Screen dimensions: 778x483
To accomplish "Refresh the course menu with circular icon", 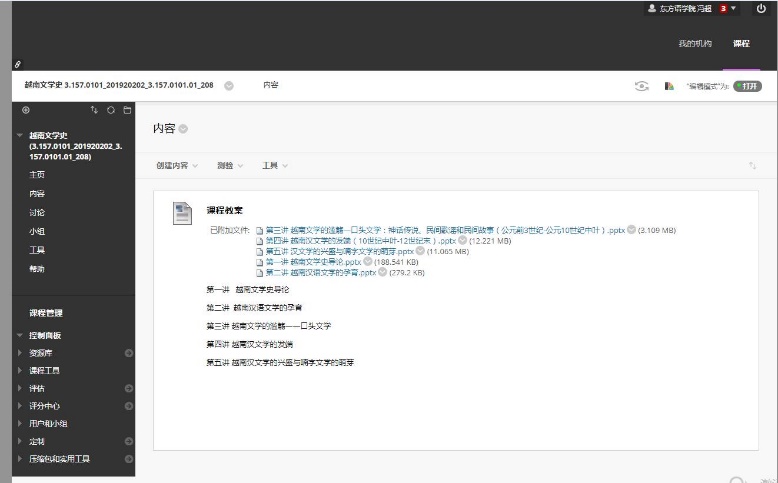I will 111,110.
